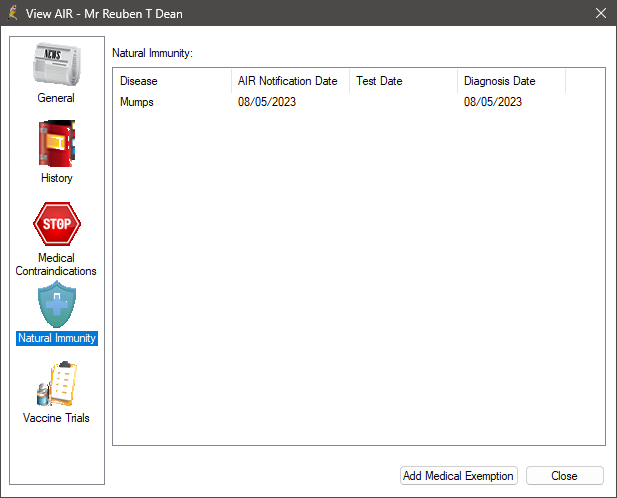Select the Mumps row in the list
This screenshot has height=498, width=617.
click(x=137, y=101)
